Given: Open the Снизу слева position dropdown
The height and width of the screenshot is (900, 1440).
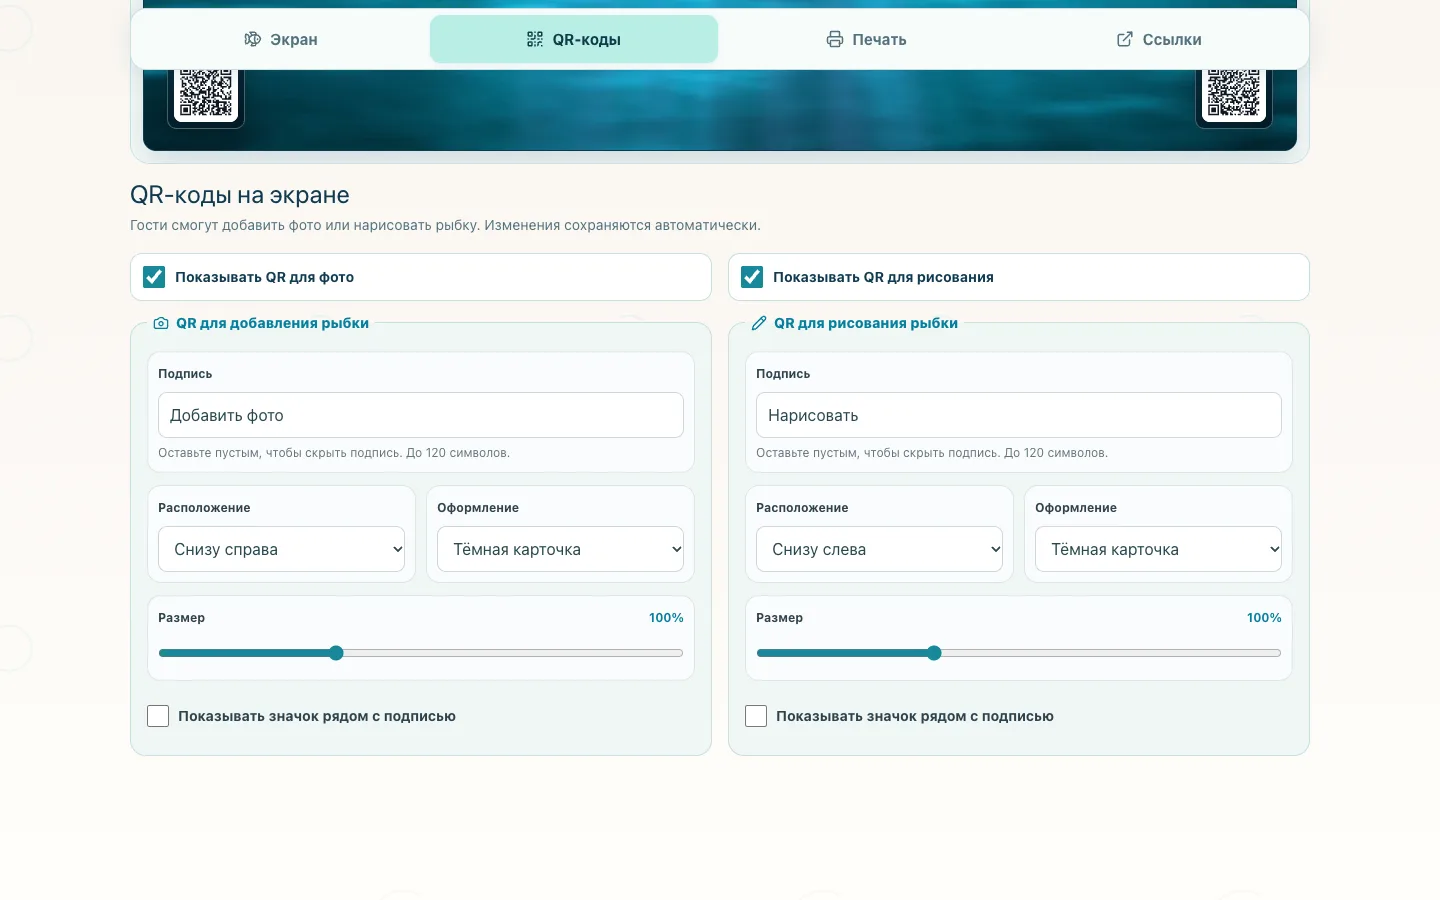Looking at the screenshot, I should tap(879, 549).
